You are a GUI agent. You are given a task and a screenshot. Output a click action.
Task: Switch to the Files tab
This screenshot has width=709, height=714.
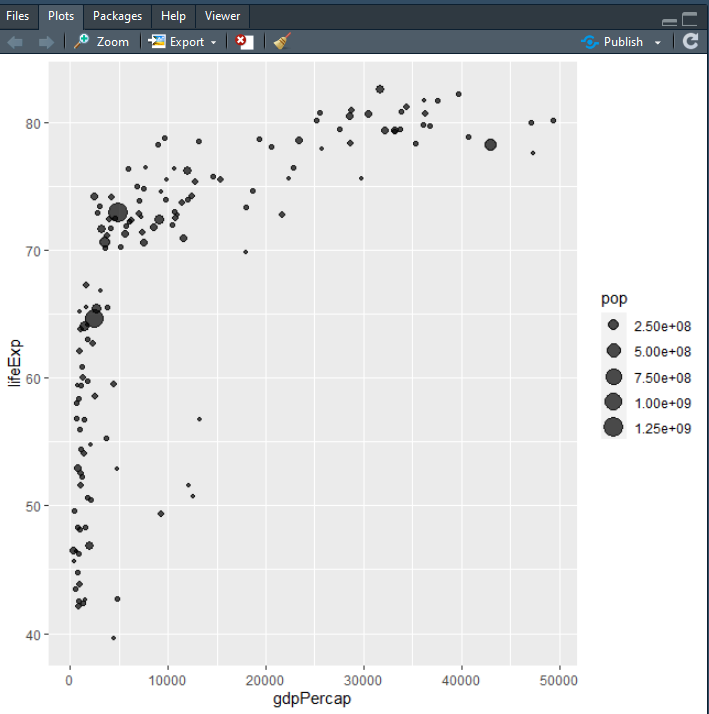[18, 16]
